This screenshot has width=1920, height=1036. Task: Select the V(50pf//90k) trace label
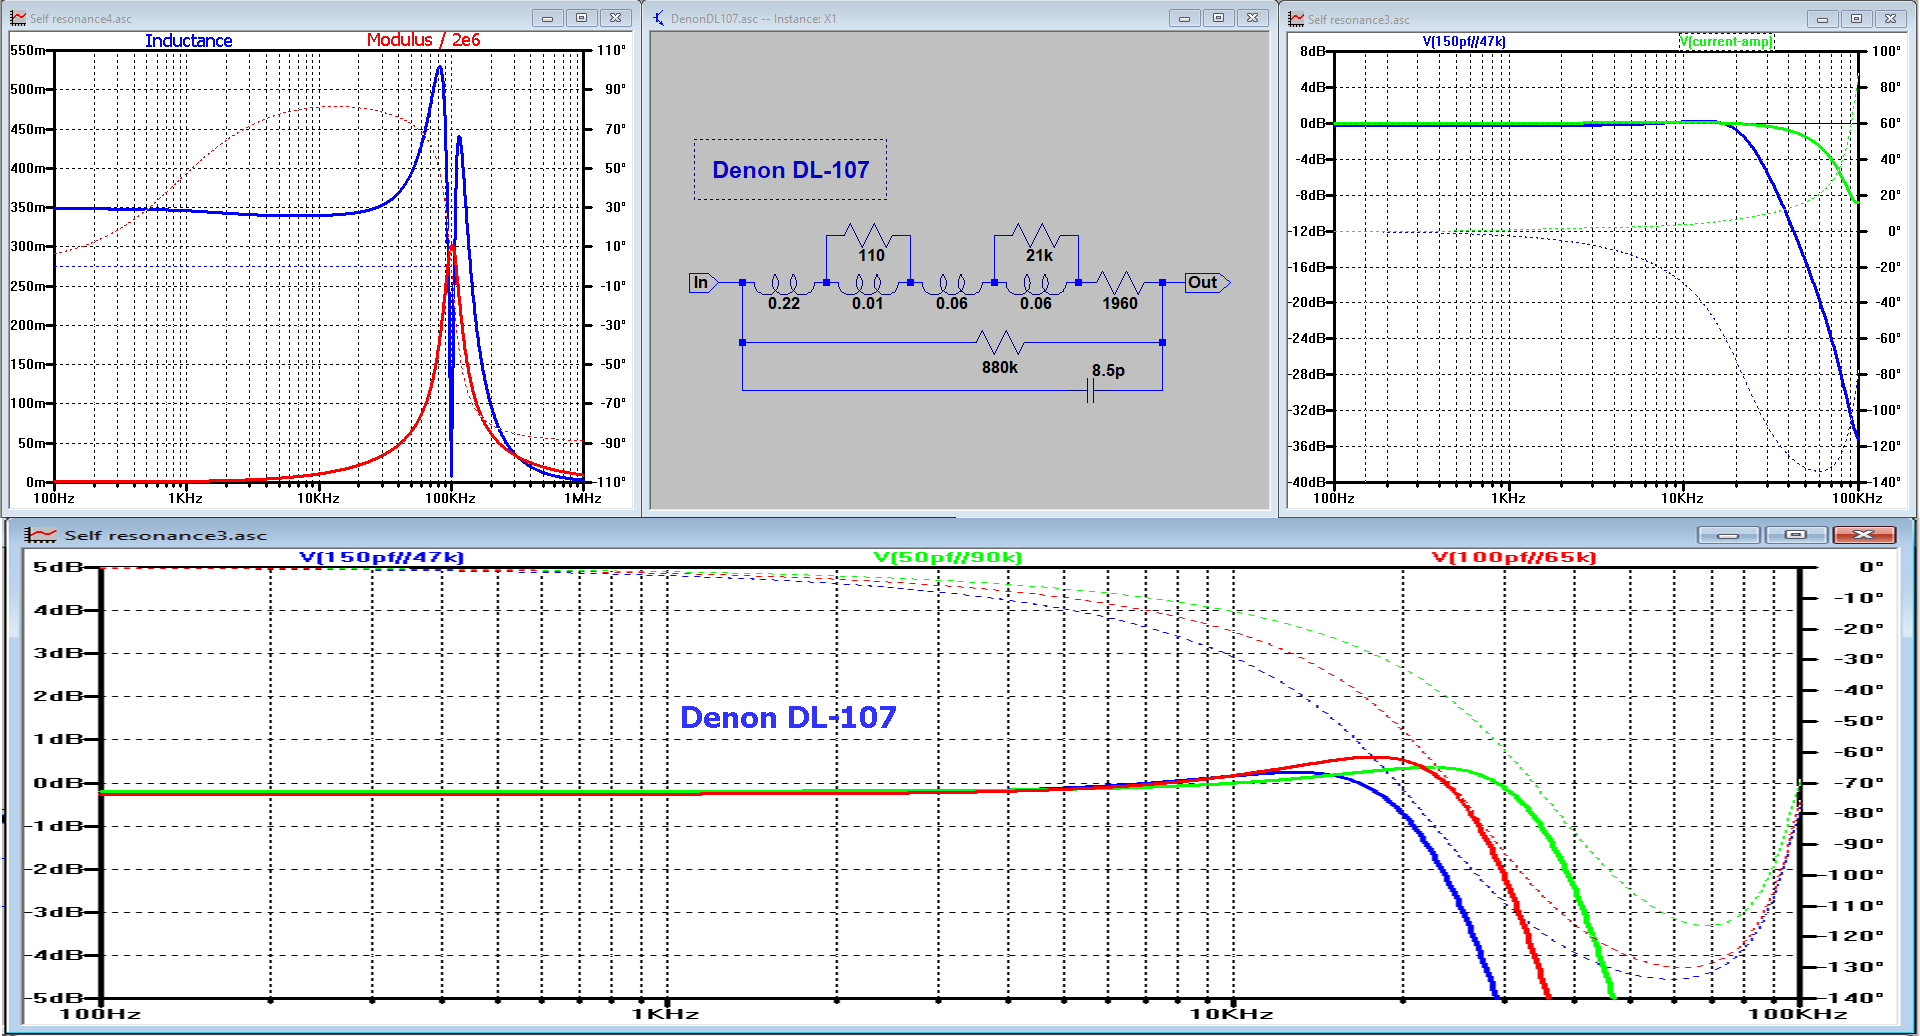pos(948,558)
